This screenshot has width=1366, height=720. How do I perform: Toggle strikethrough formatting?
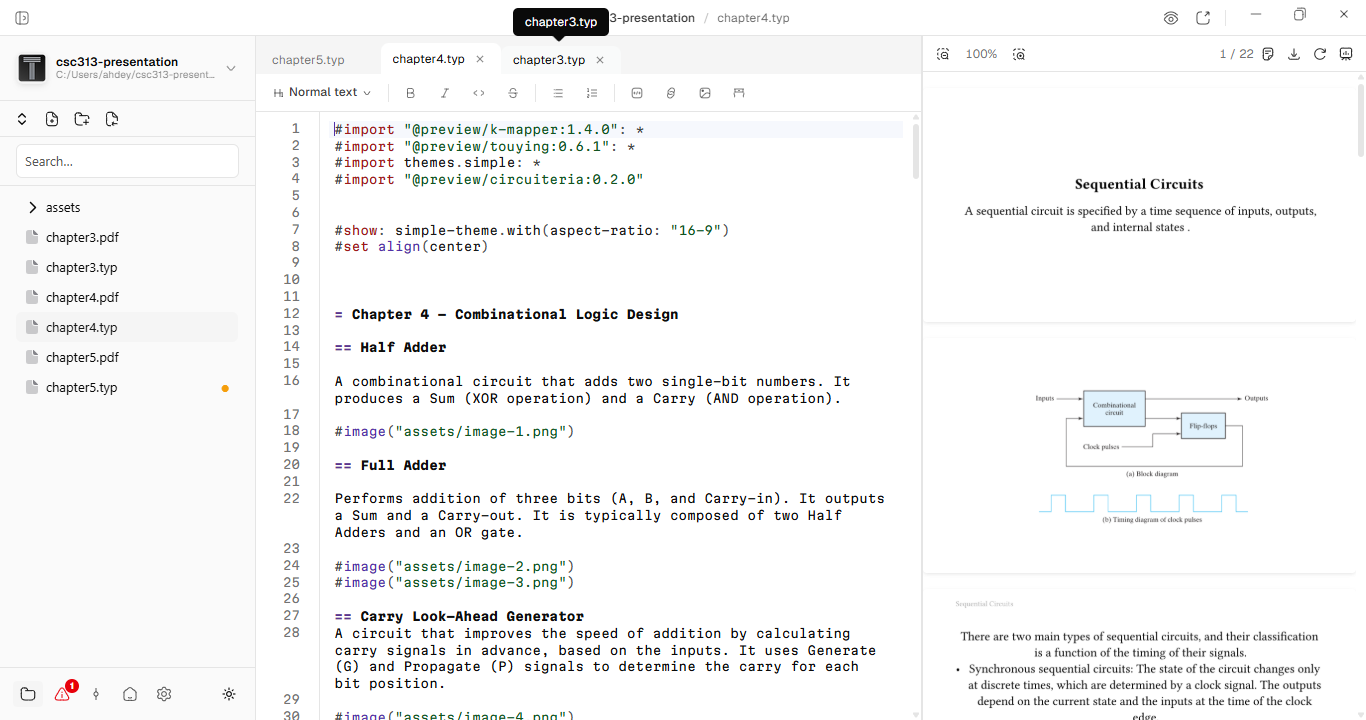[513, 93]
